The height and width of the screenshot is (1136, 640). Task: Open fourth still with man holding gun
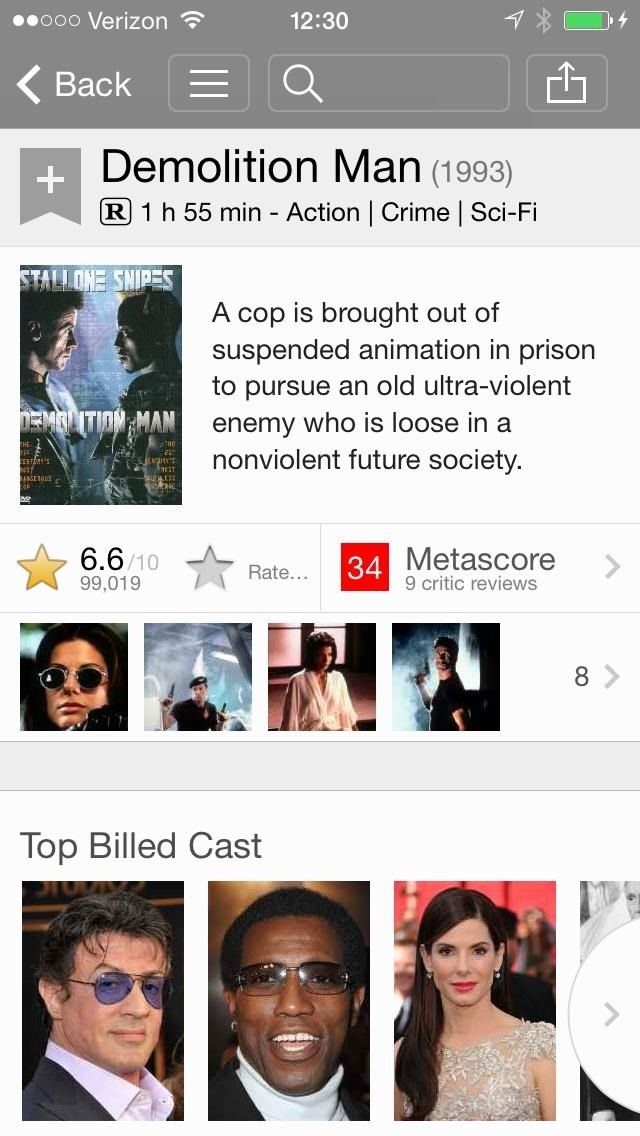tap(446, 677)
